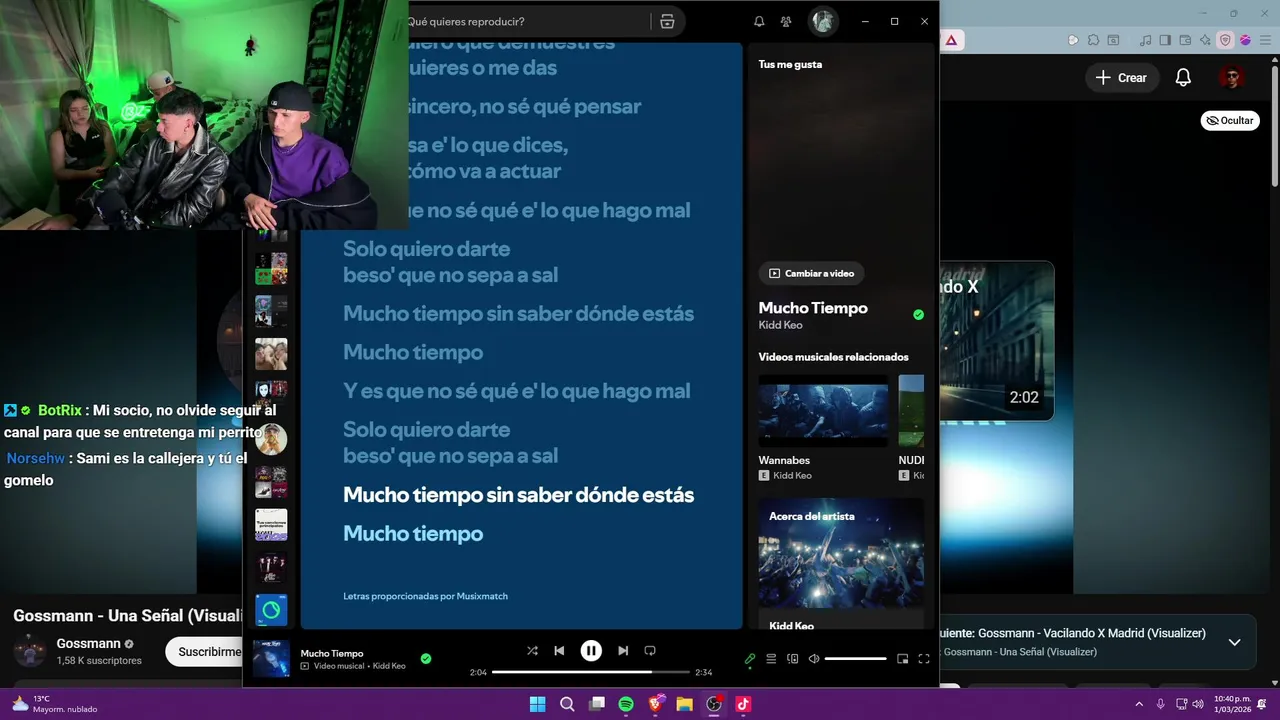The width and height of the screenshot is (1280, 720).
Task: Adjust the Spotify volume slider
Action: 855,659
